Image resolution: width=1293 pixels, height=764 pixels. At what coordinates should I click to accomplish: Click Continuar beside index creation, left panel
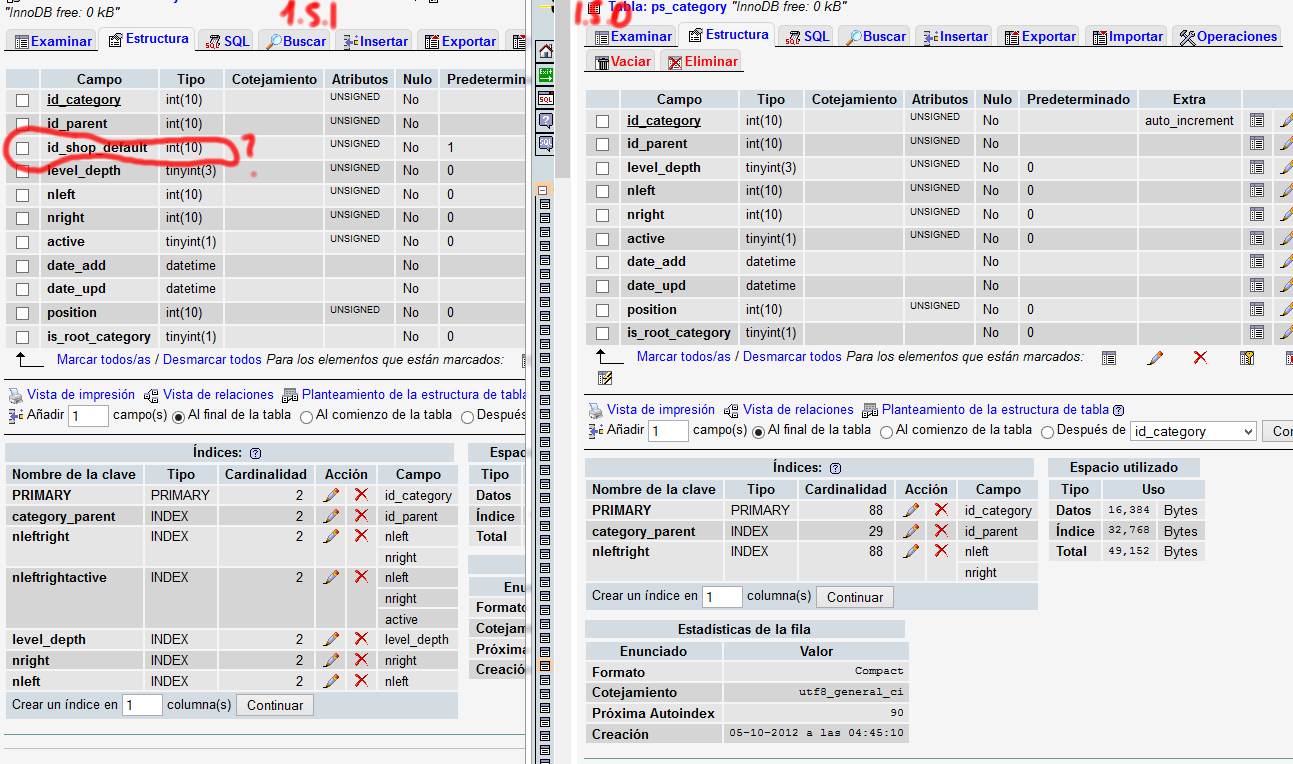coord(275,705)
